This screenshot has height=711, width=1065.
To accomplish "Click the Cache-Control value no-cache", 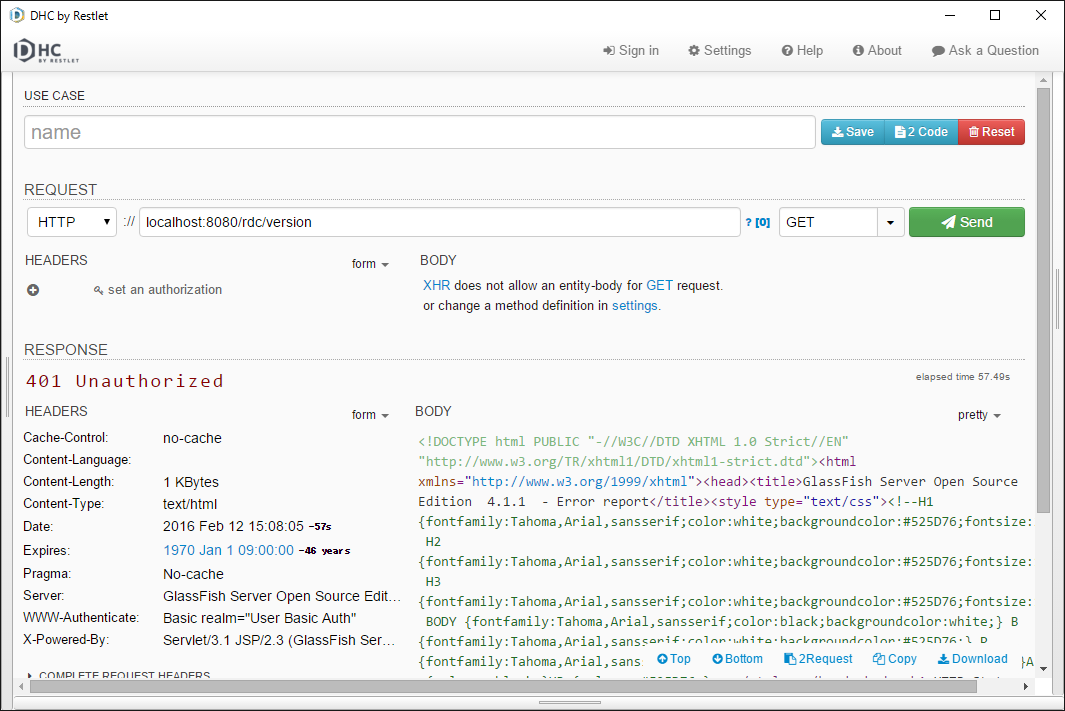I will pos(192,438).
